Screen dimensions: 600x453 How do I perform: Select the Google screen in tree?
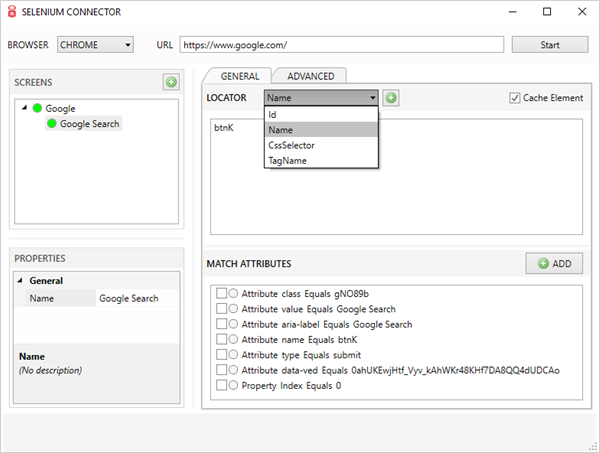[x=60, y=108]
